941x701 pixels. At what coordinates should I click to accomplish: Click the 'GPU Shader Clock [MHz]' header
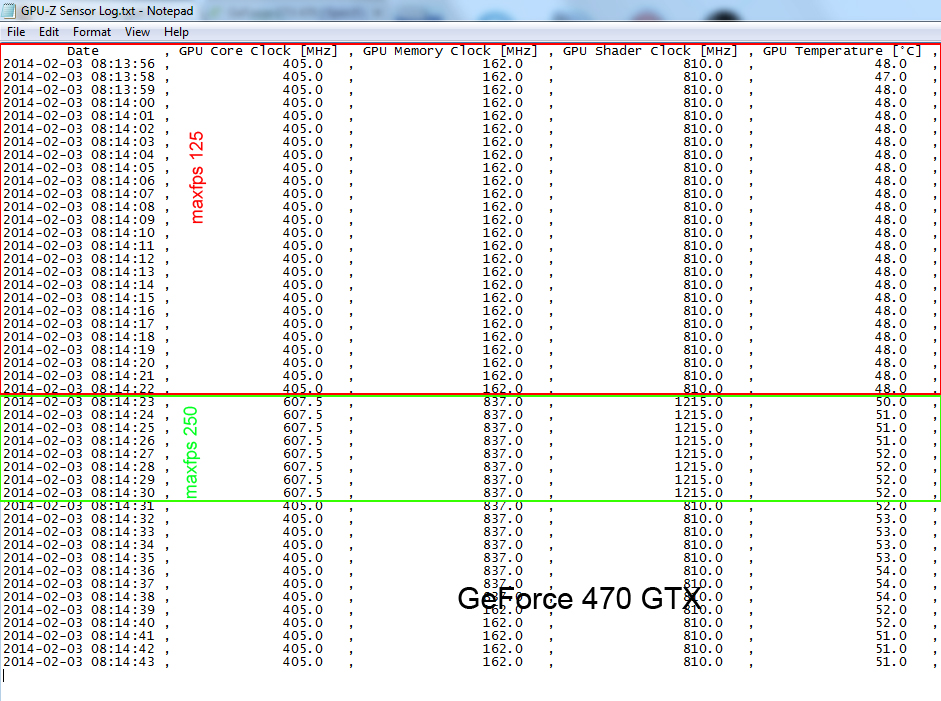click(x=650, y=51)
